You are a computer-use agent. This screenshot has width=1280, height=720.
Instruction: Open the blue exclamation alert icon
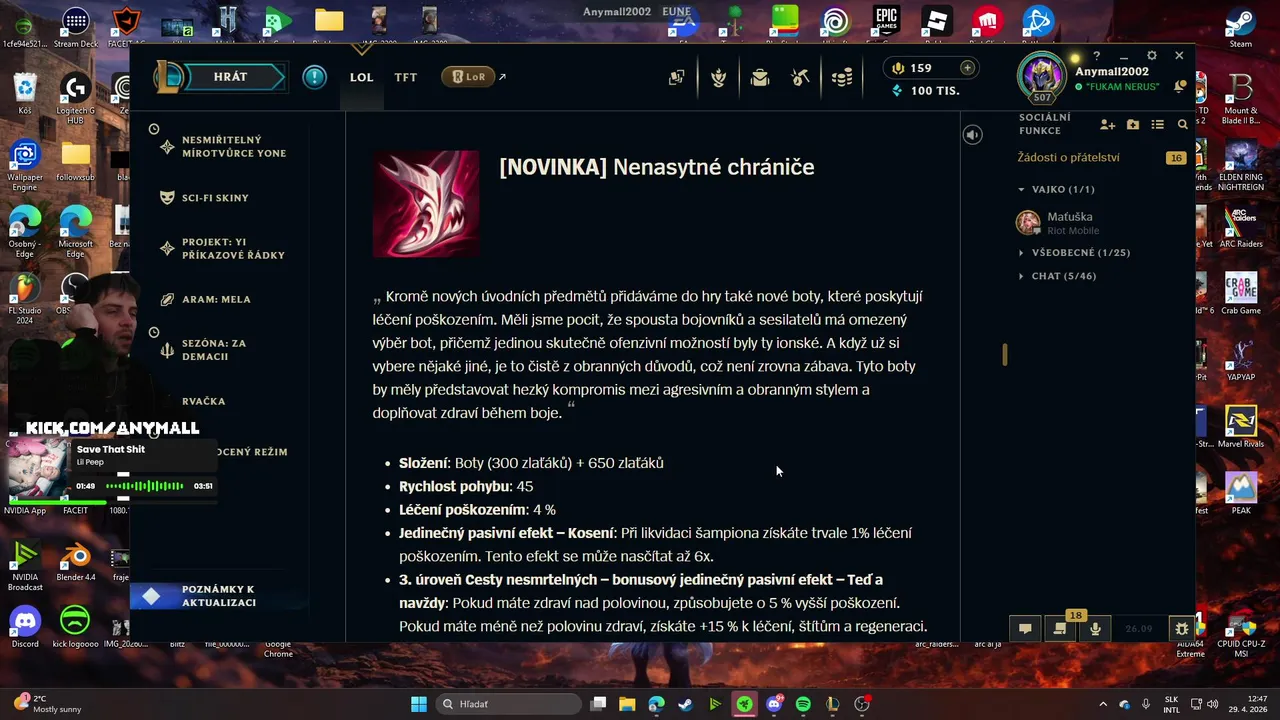pyautogui.click(x=314, y=77)
